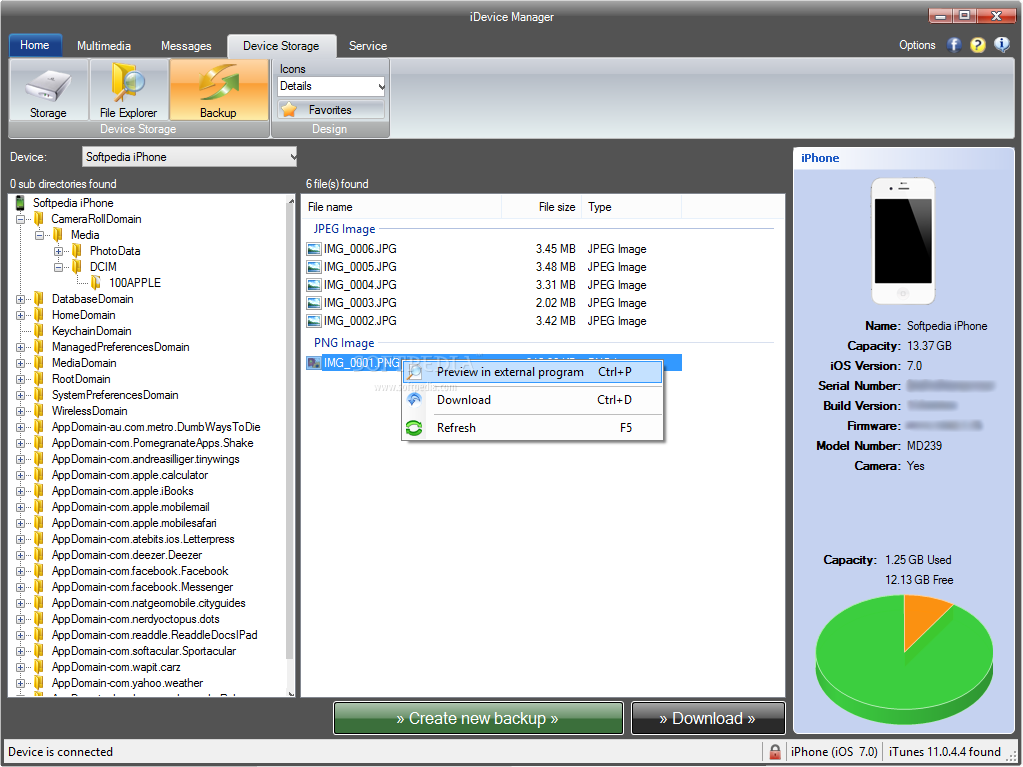The width and height of the screenshot is (1023, 767).
Task: Open the Storage view icon
Action: click(48, 90)
